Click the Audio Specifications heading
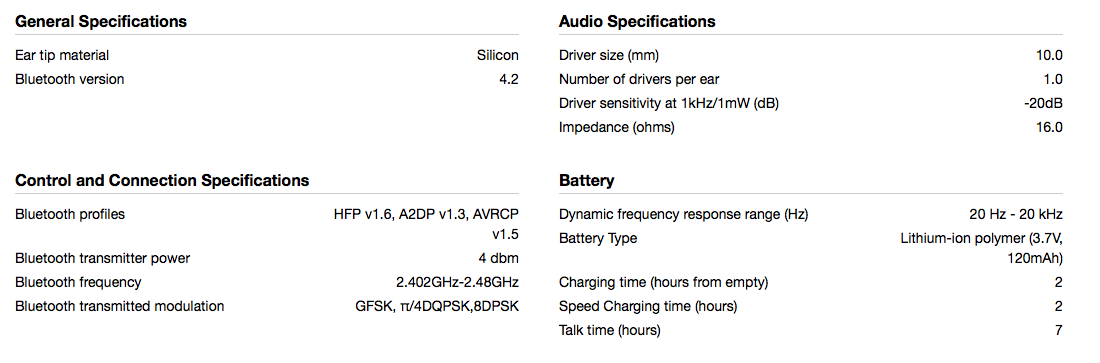Image resolution: width=1100 pixels, height=363 pixels. 637,22
